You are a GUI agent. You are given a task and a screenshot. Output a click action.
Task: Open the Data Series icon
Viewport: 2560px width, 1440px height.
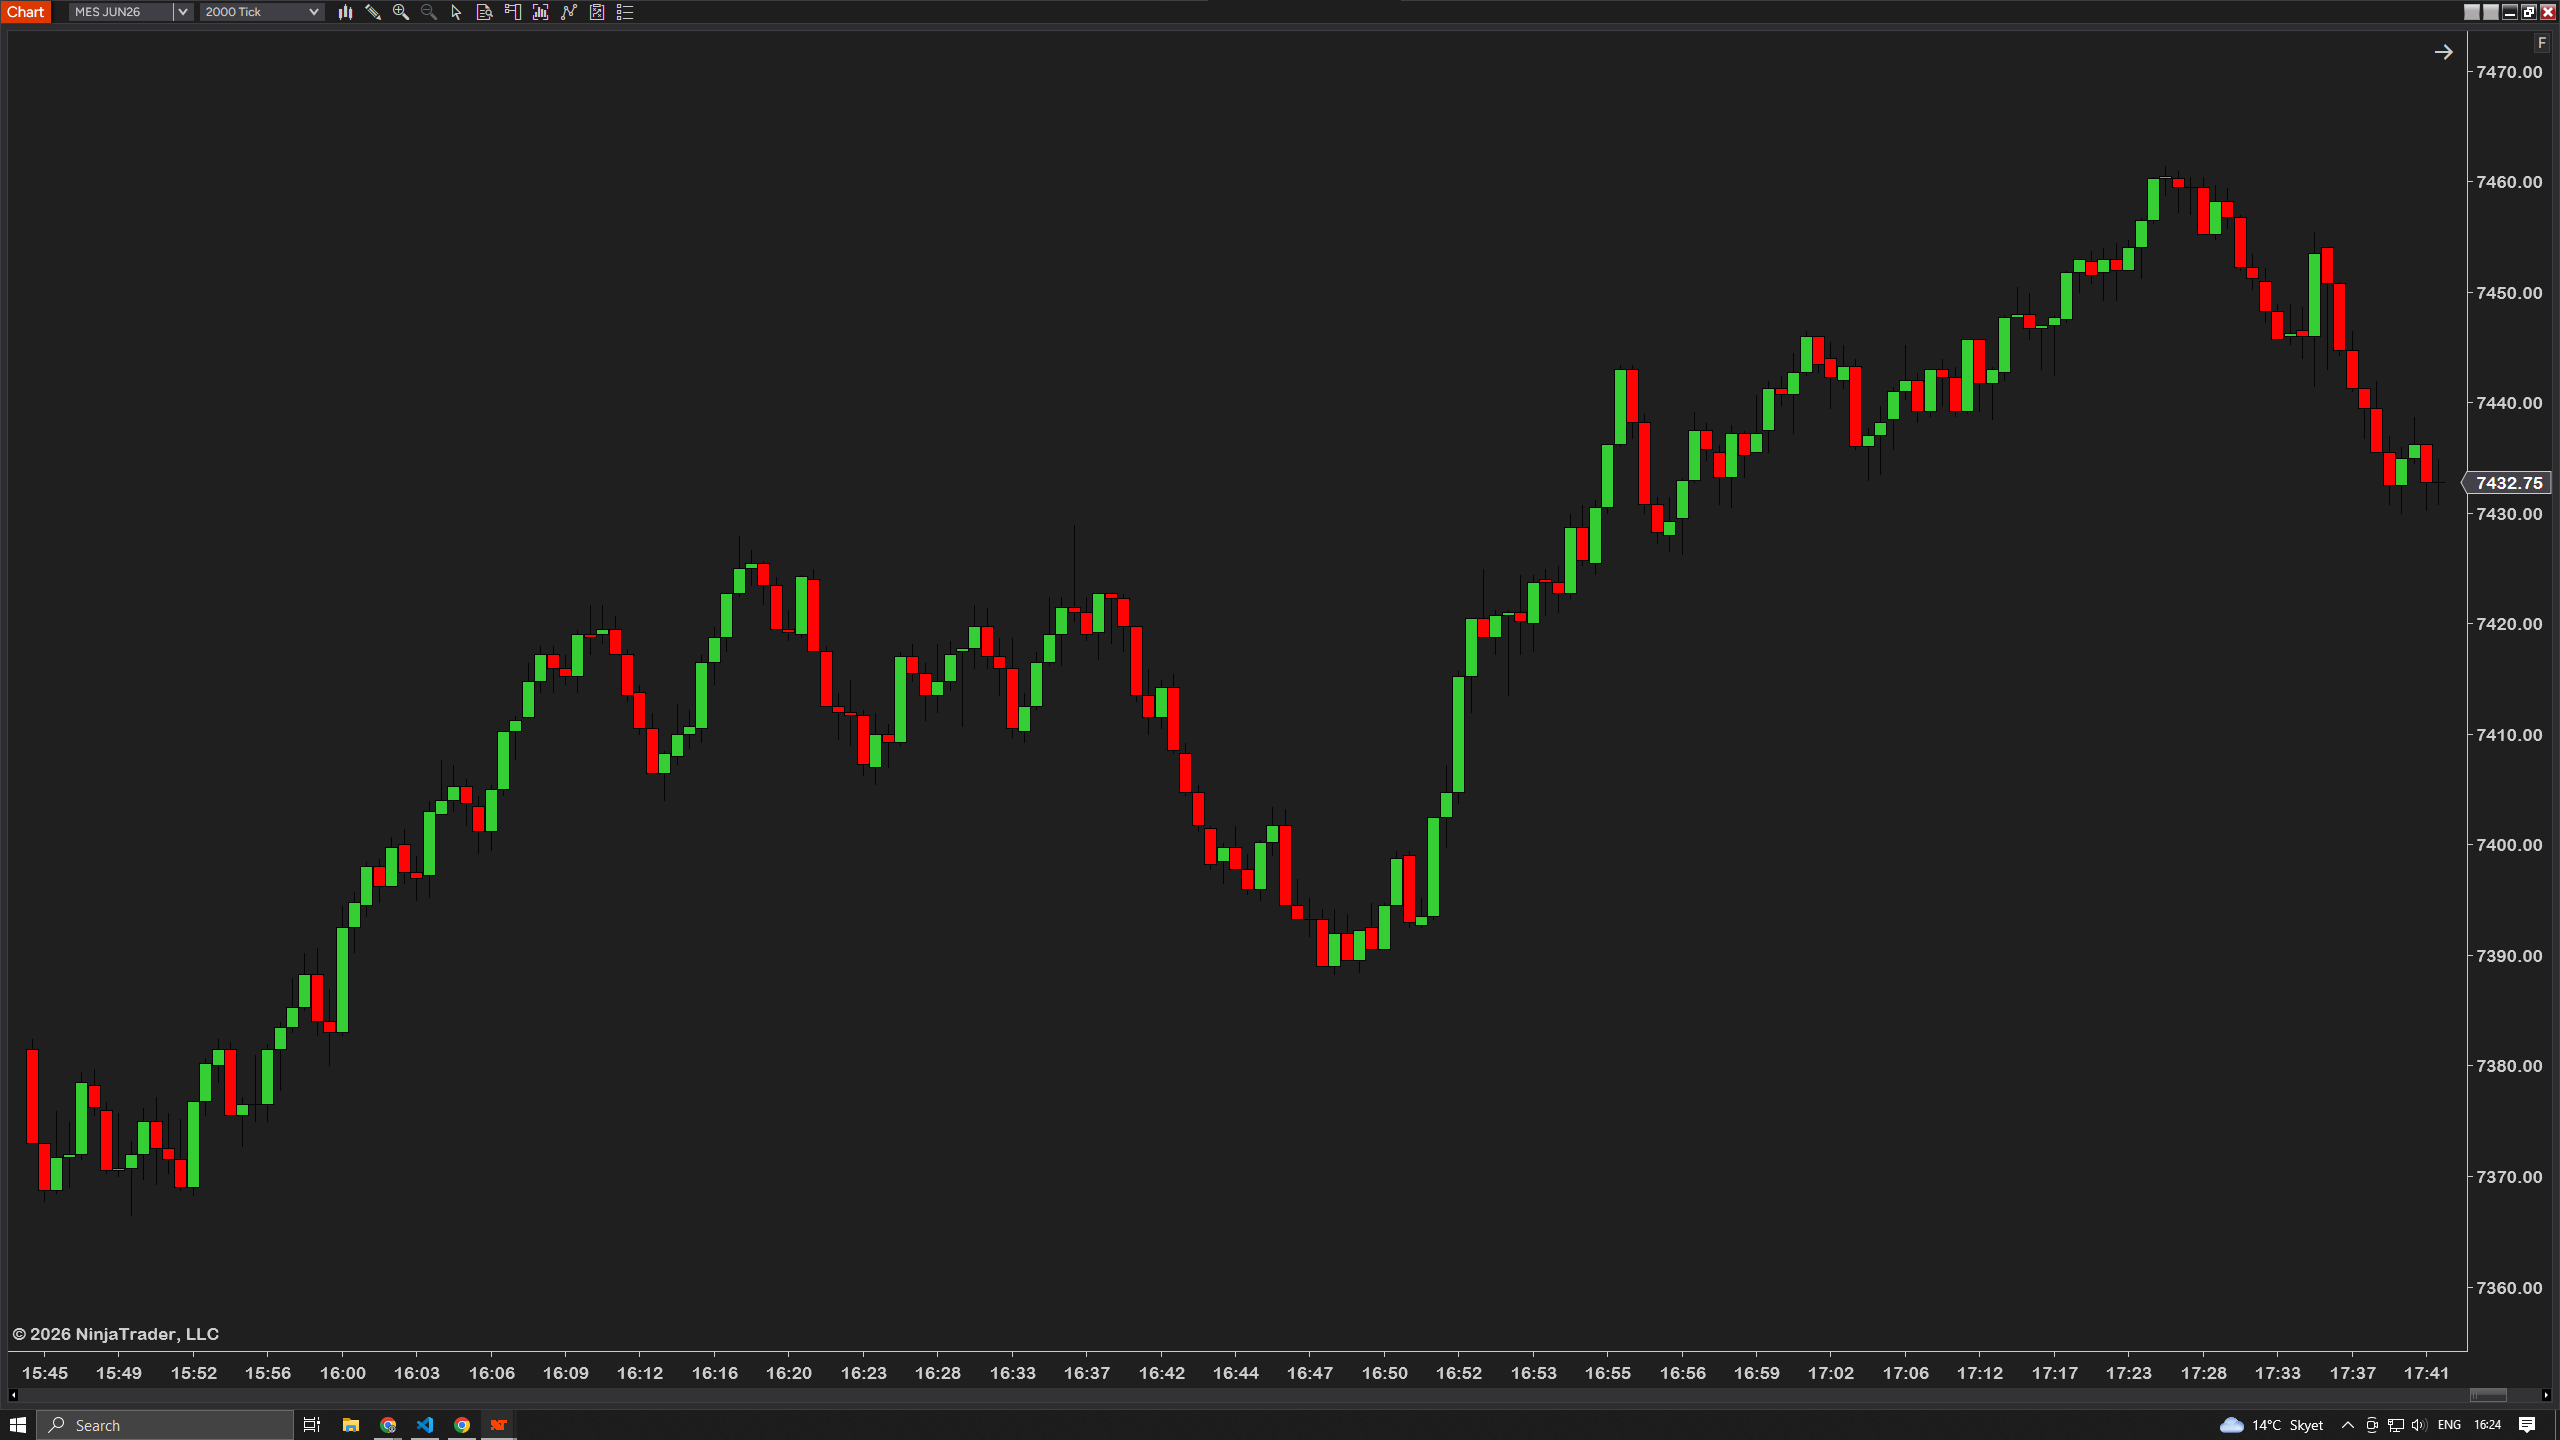click(x=541, y=12)
